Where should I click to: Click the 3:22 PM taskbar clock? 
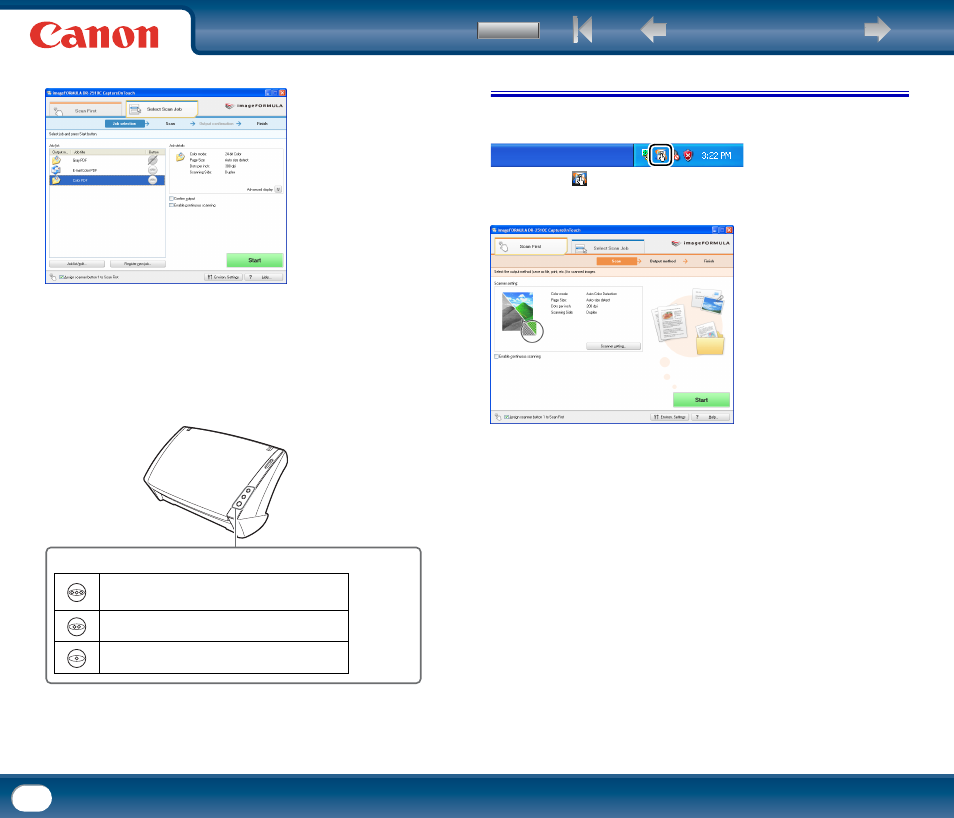716,156
